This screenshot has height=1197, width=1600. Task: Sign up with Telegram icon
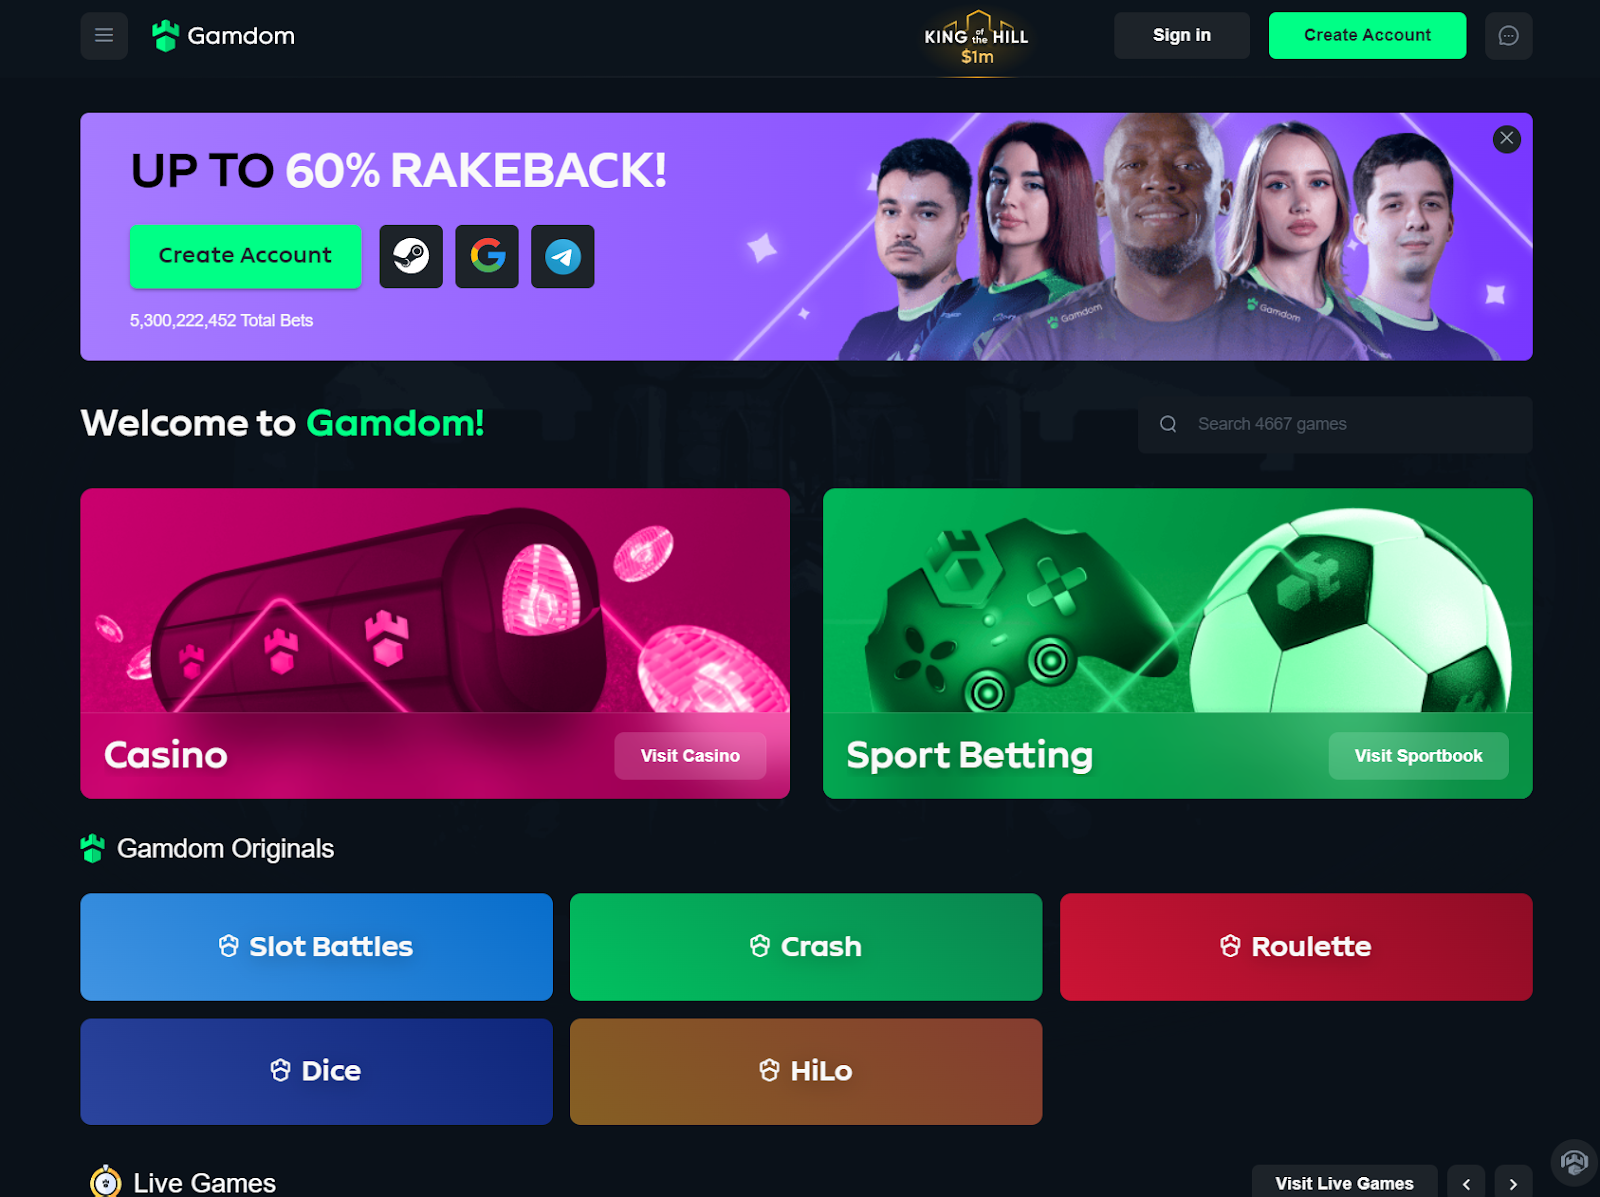click(563, 256)
